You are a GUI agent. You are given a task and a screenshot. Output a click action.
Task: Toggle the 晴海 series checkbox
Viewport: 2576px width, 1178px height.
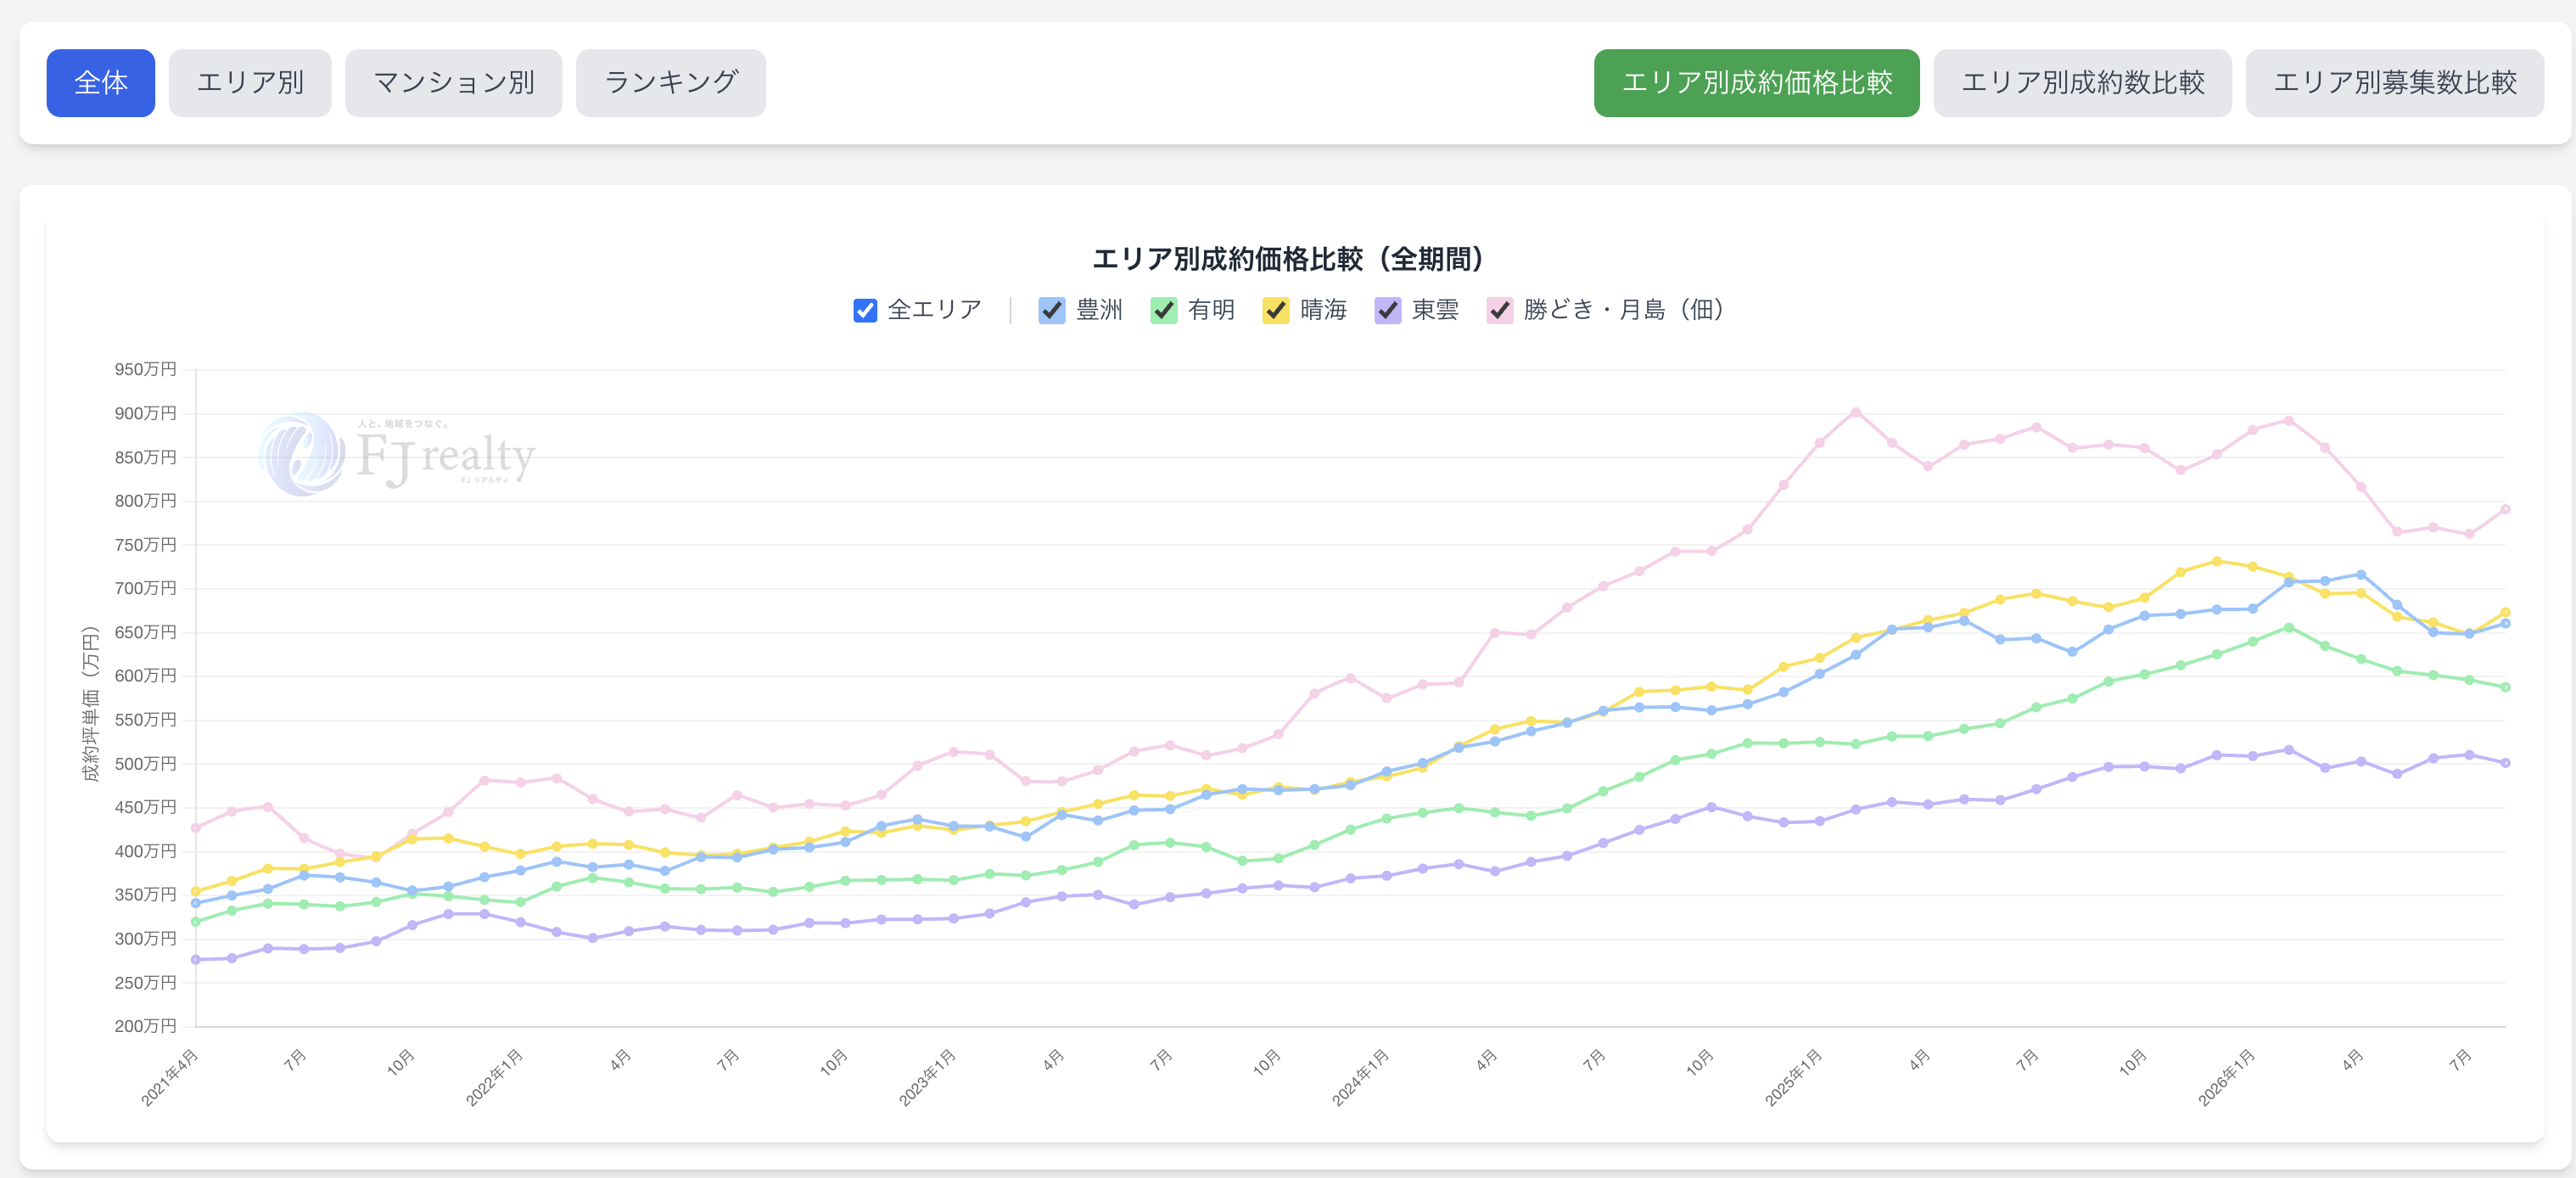(1275, 311)
